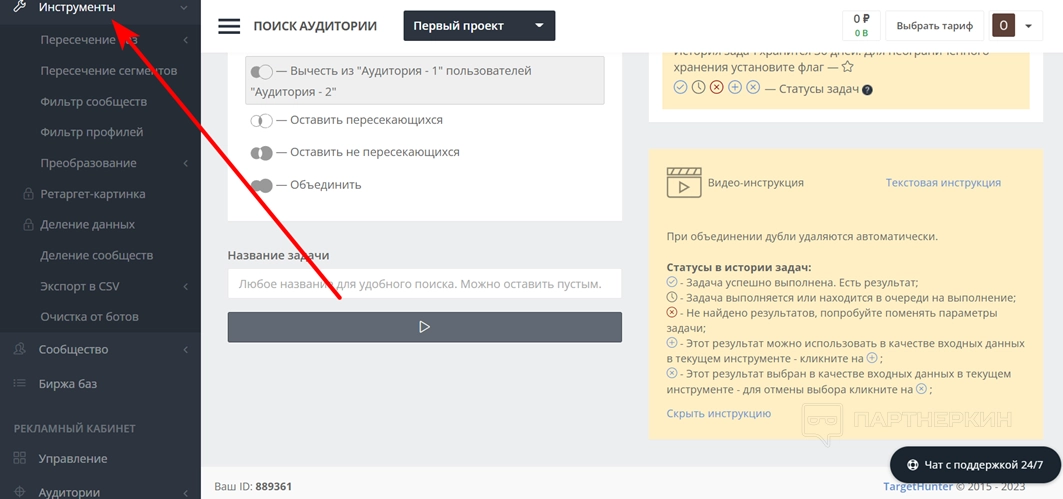Viewport: 1063px width, 499px height.
Task: Open Фильтр профилей menu item
Action: pyautogui.click(x=92, y=132)
